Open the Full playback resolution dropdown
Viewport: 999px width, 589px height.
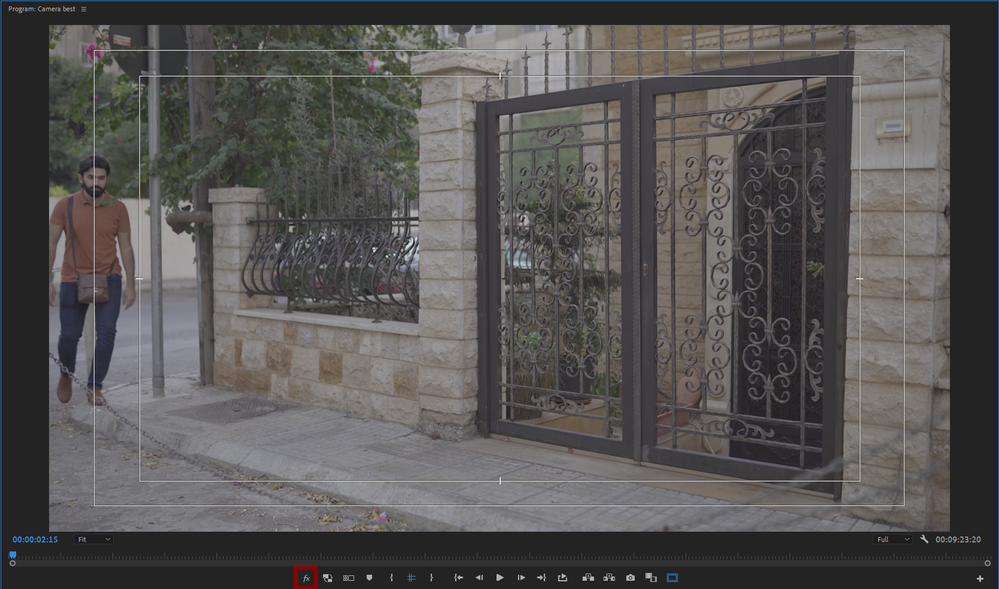click(x=893, y=539)
